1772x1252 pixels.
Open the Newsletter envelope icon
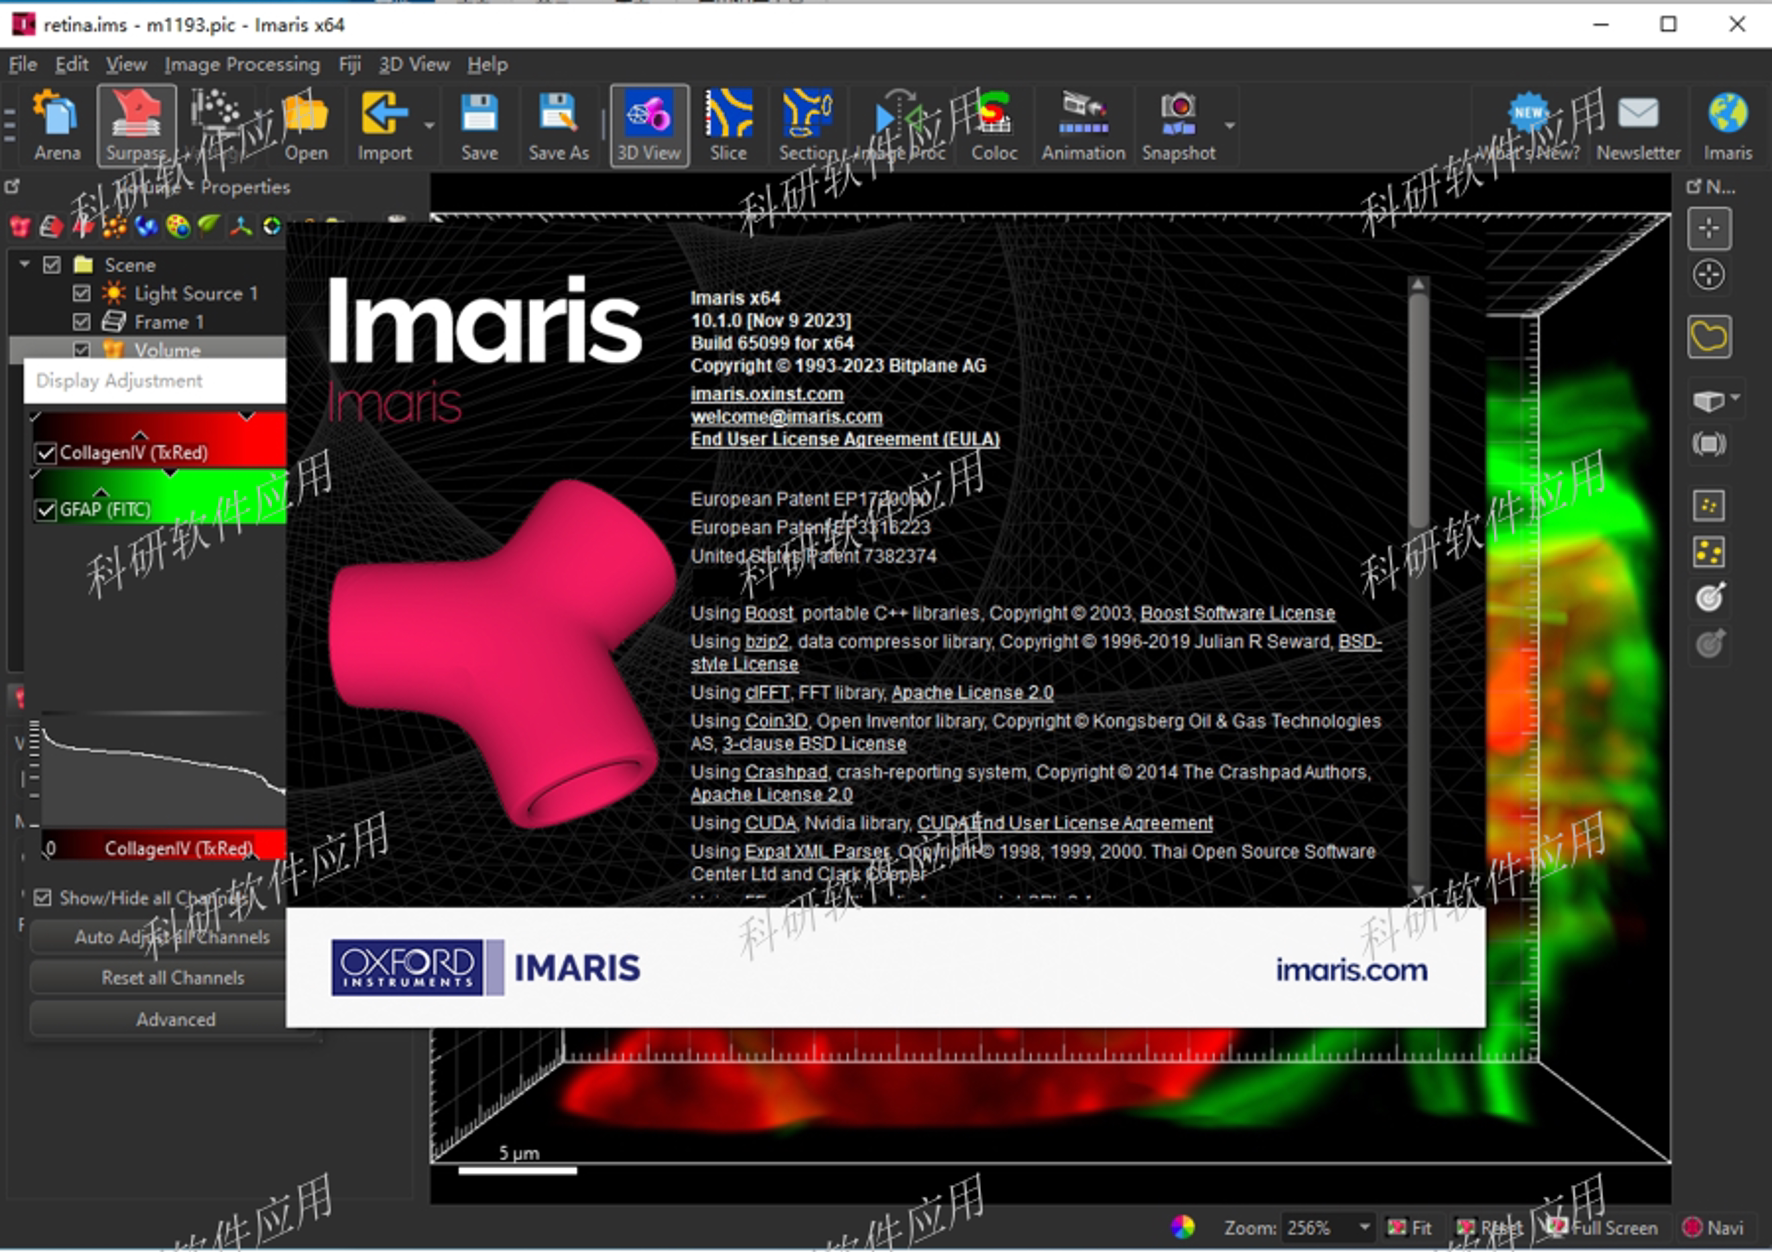click(x=1638, y=126)
